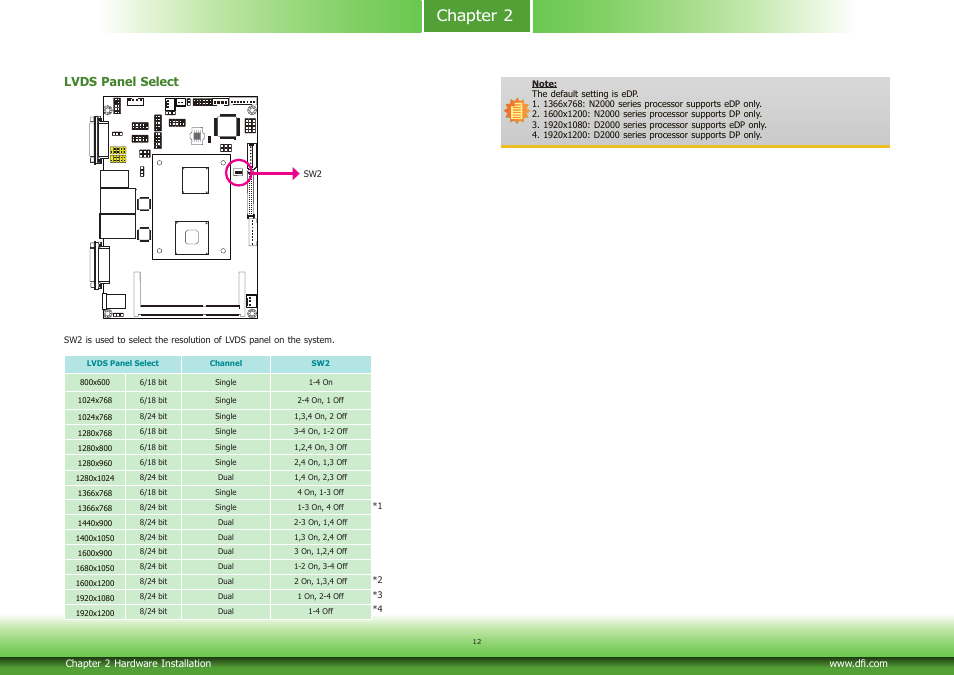
Task: Click the green 'LVDS Panel Select' section heading
Action: pos(121,82)
